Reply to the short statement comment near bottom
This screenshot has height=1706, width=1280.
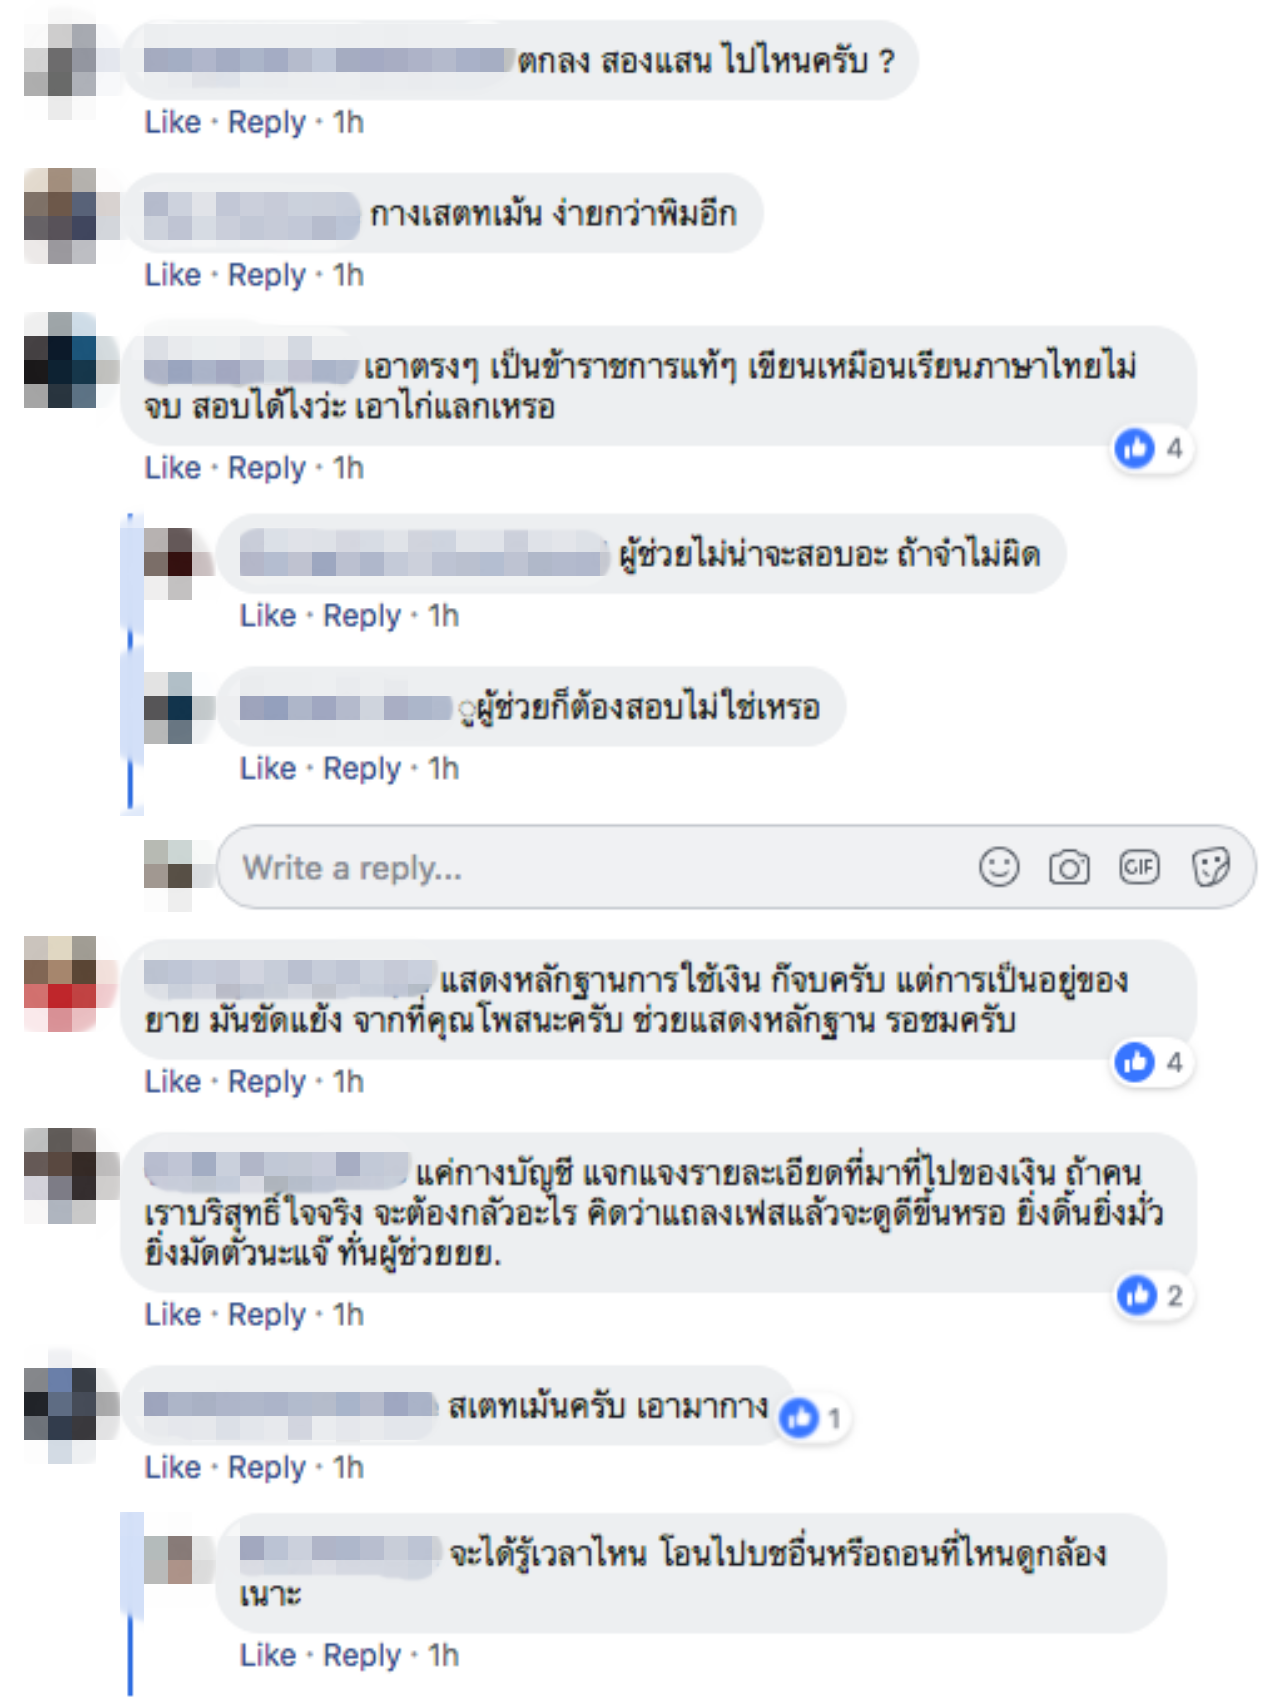point(267,1468)
